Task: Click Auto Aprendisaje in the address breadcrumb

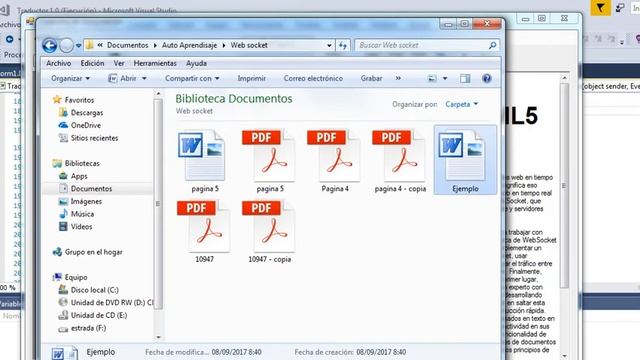Action: click(189, 45)
